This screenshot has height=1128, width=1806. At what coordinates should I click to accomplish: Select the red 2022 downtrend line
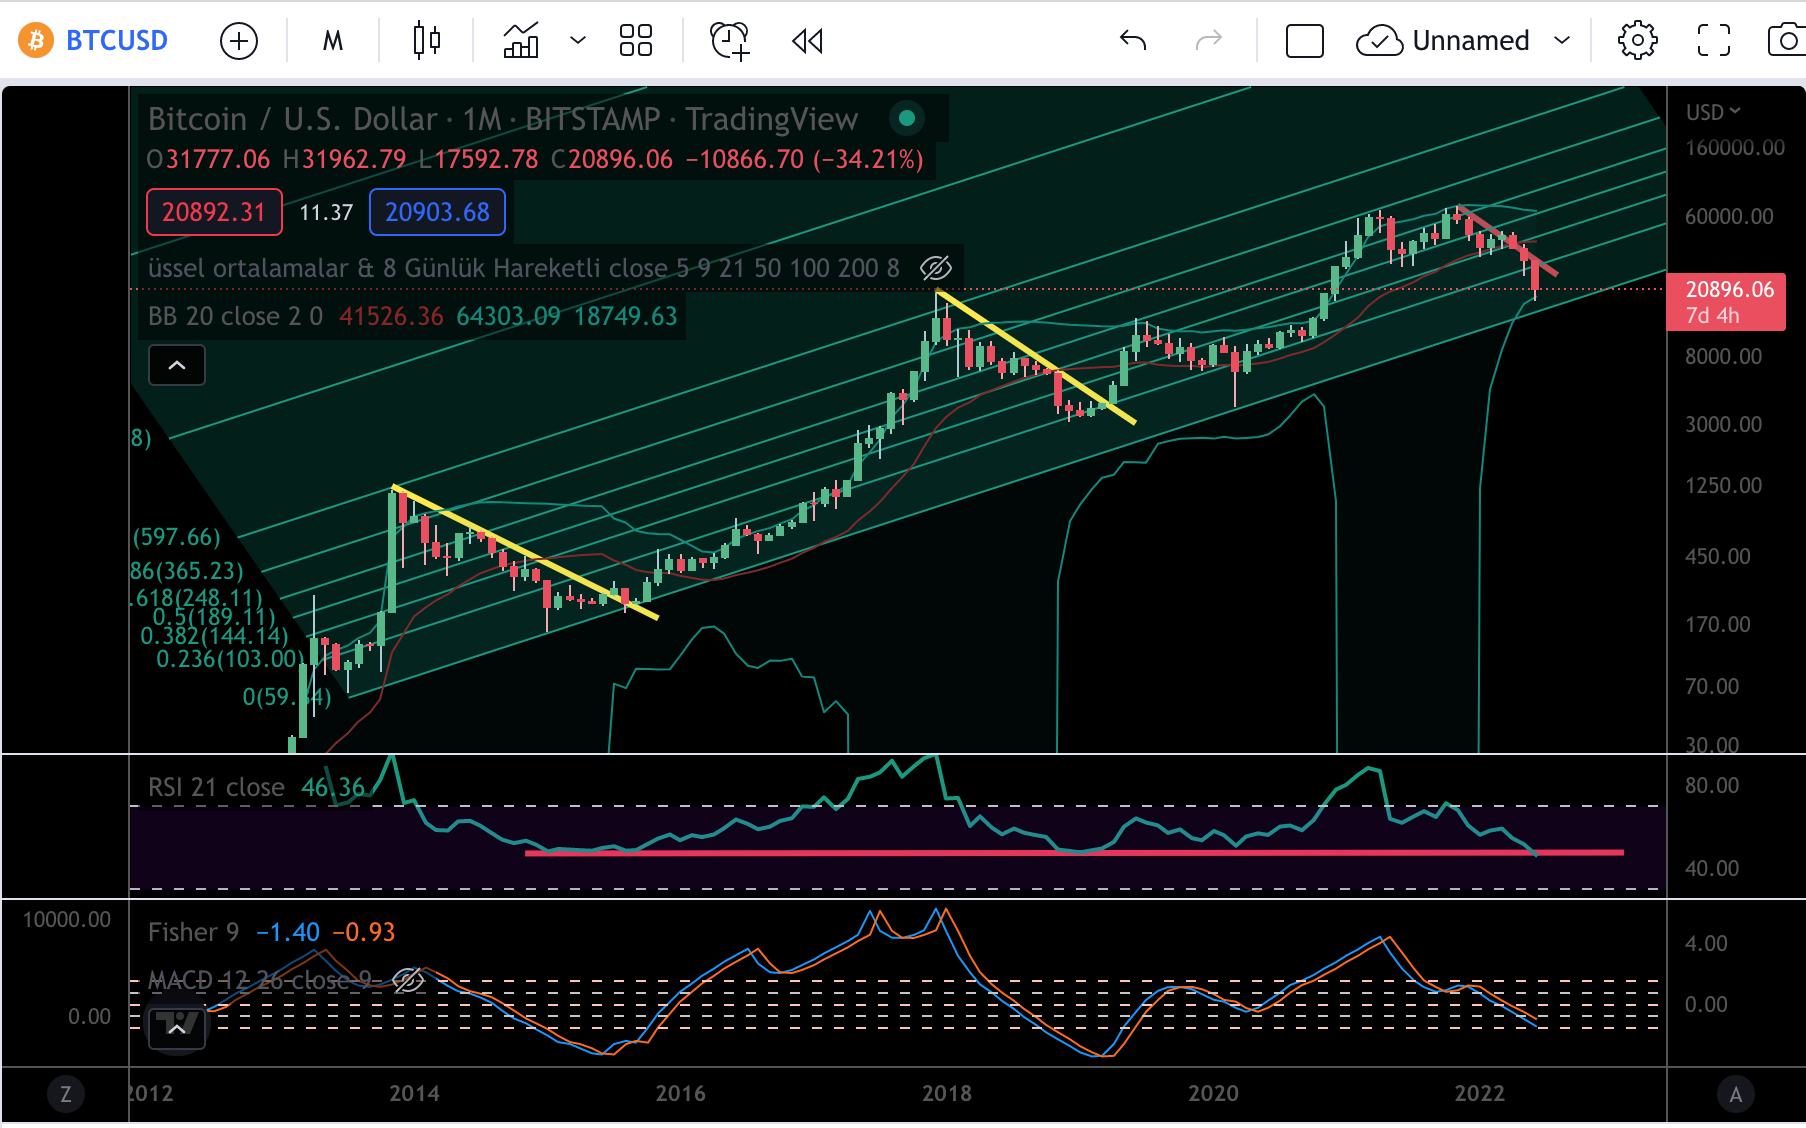click(x=1507, y=240)
